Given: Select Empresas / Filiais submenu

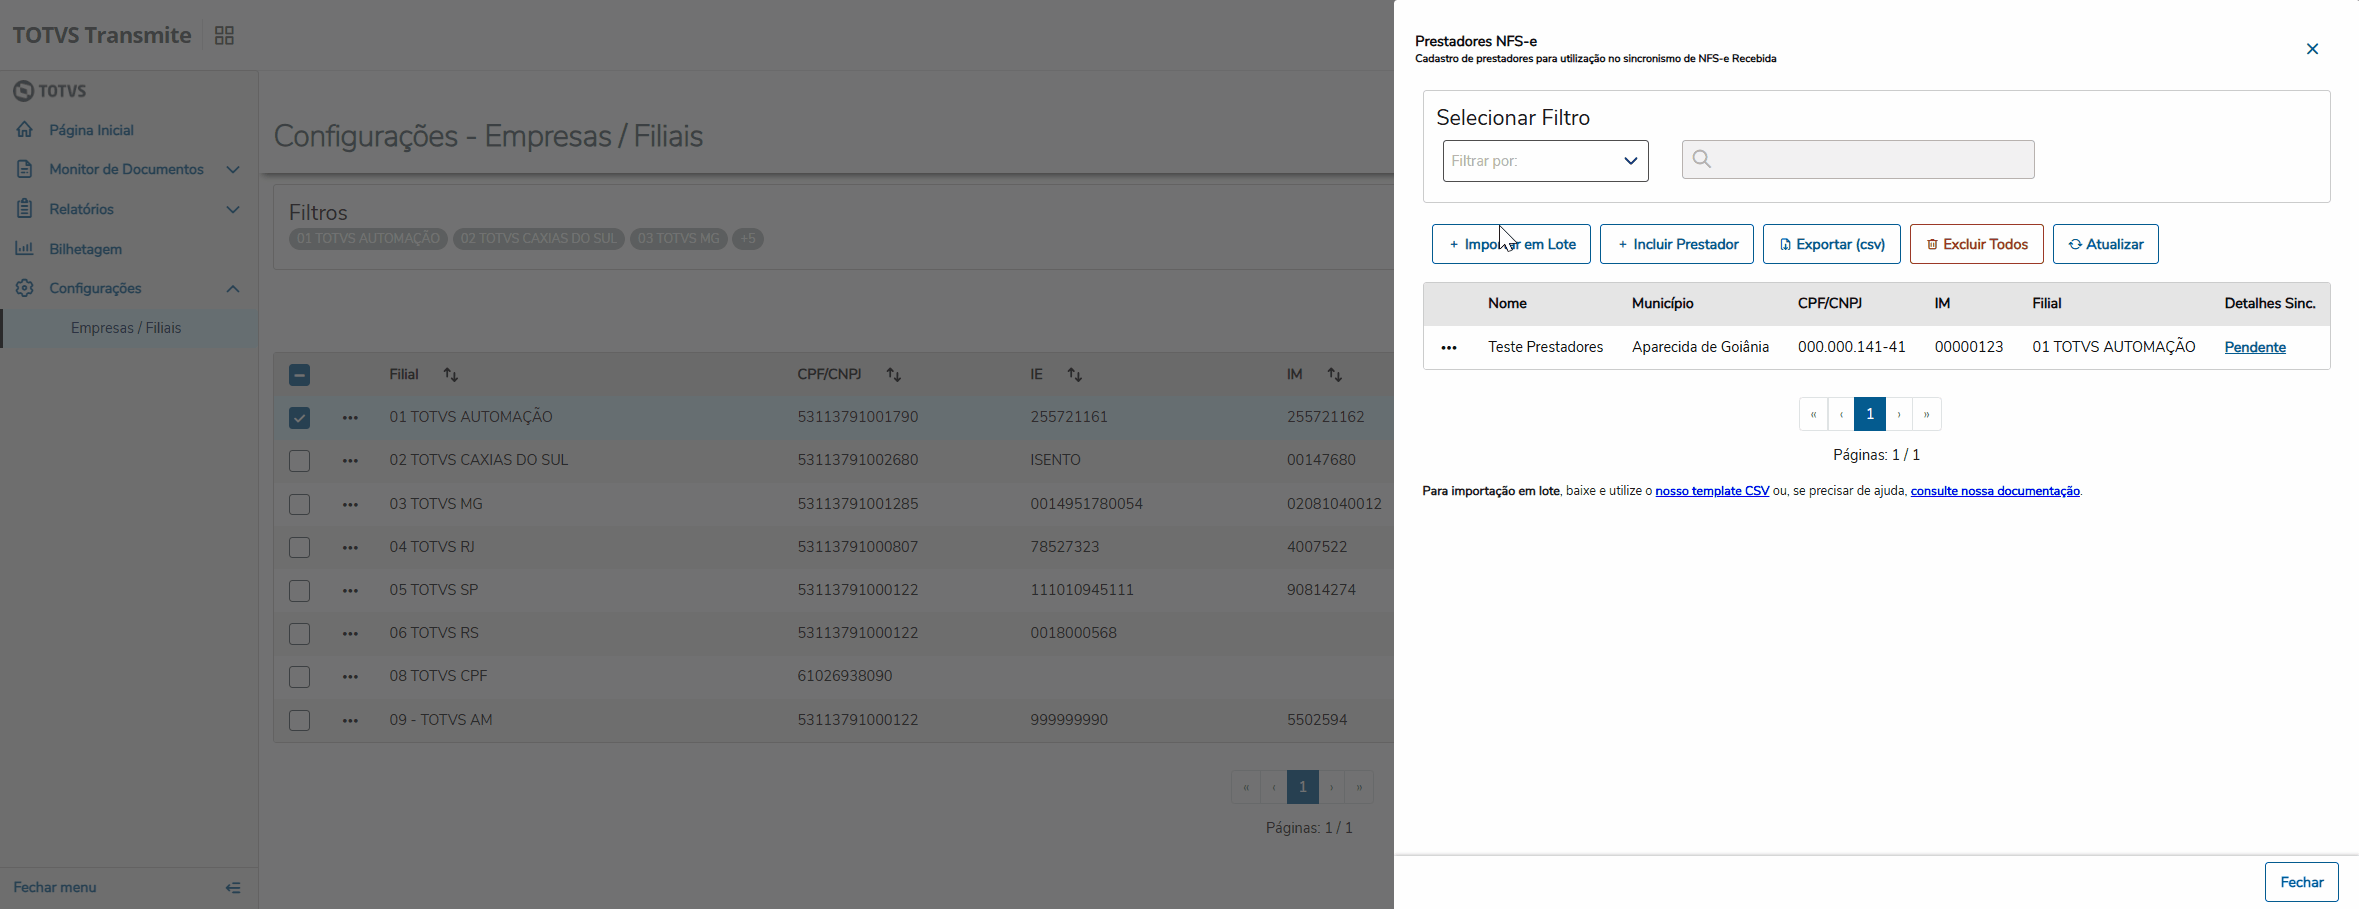Looking at the screenshot, I should tap(126, 328).
